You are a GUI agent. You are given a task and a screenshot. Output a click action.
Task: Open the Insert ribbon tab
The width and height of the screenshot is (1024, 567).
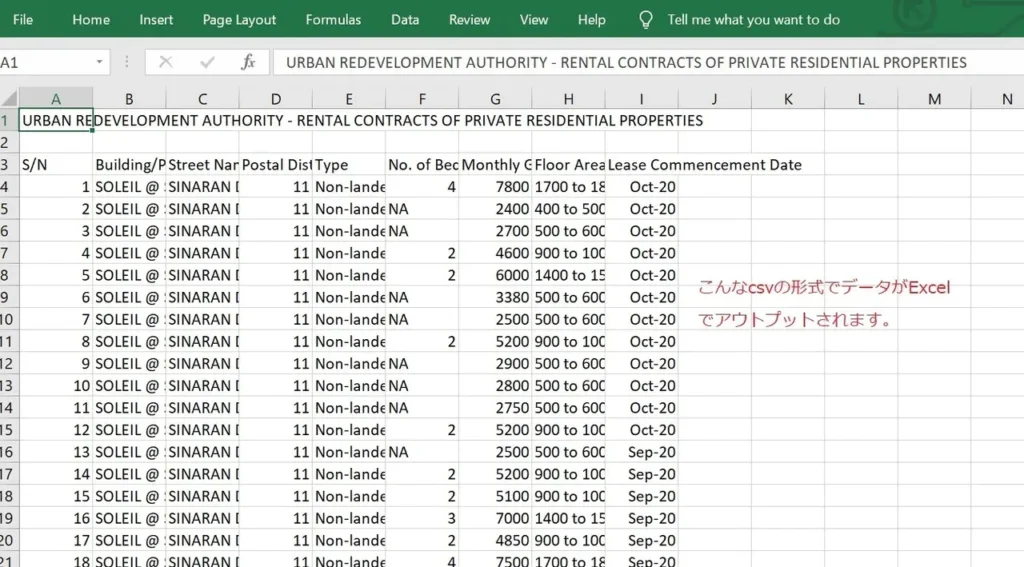pos(156,20)
